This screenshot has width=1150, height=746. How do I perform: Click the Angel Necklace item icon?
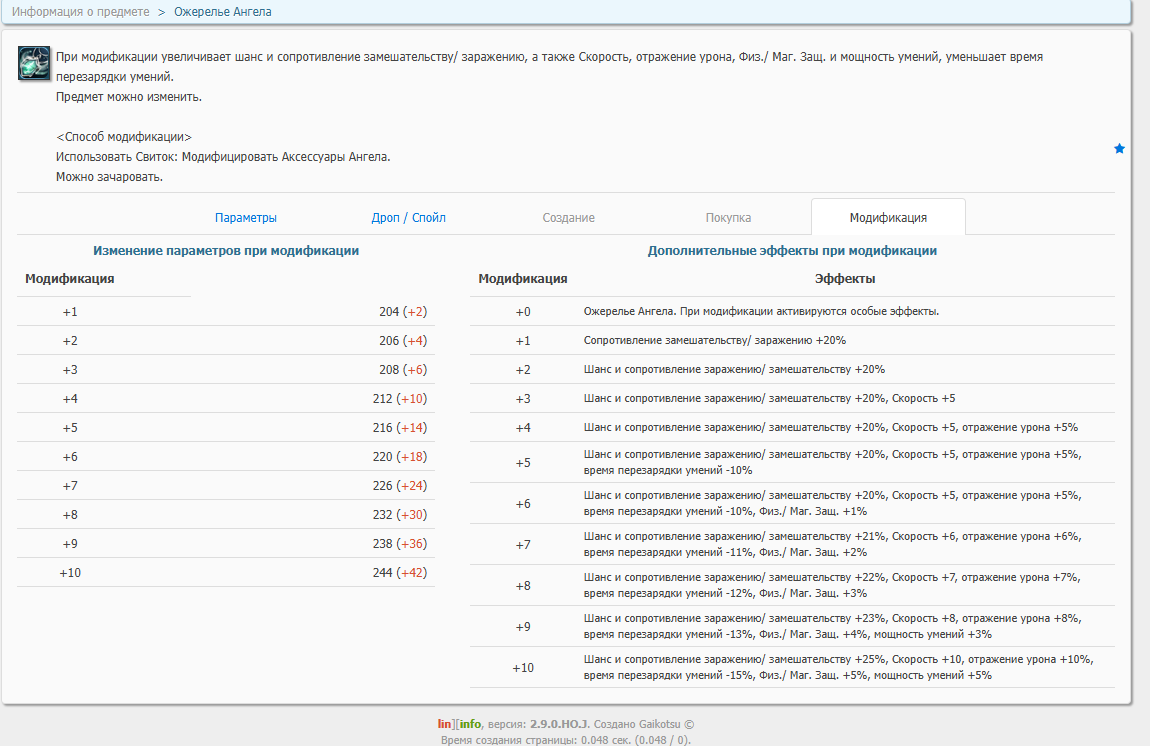tap(34, 63)
